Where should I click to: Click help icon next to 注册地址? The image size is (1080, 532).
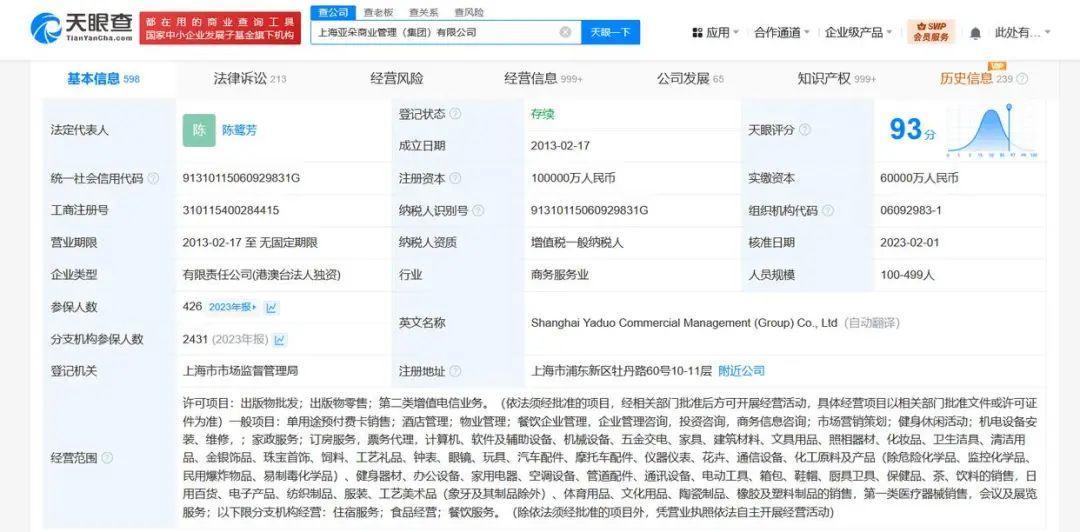click(x=455, y=371)
